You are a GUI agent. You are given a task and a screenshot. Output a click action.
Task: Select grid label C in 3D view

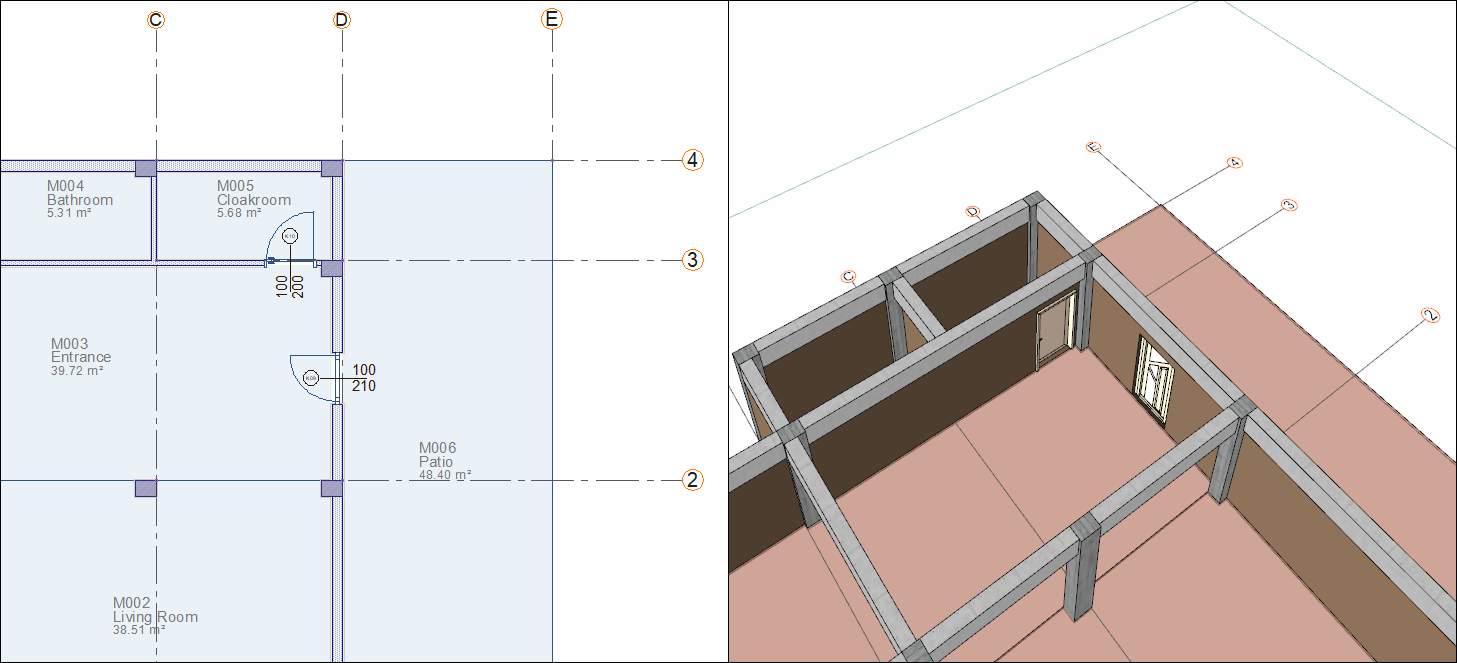coord(849,277)
